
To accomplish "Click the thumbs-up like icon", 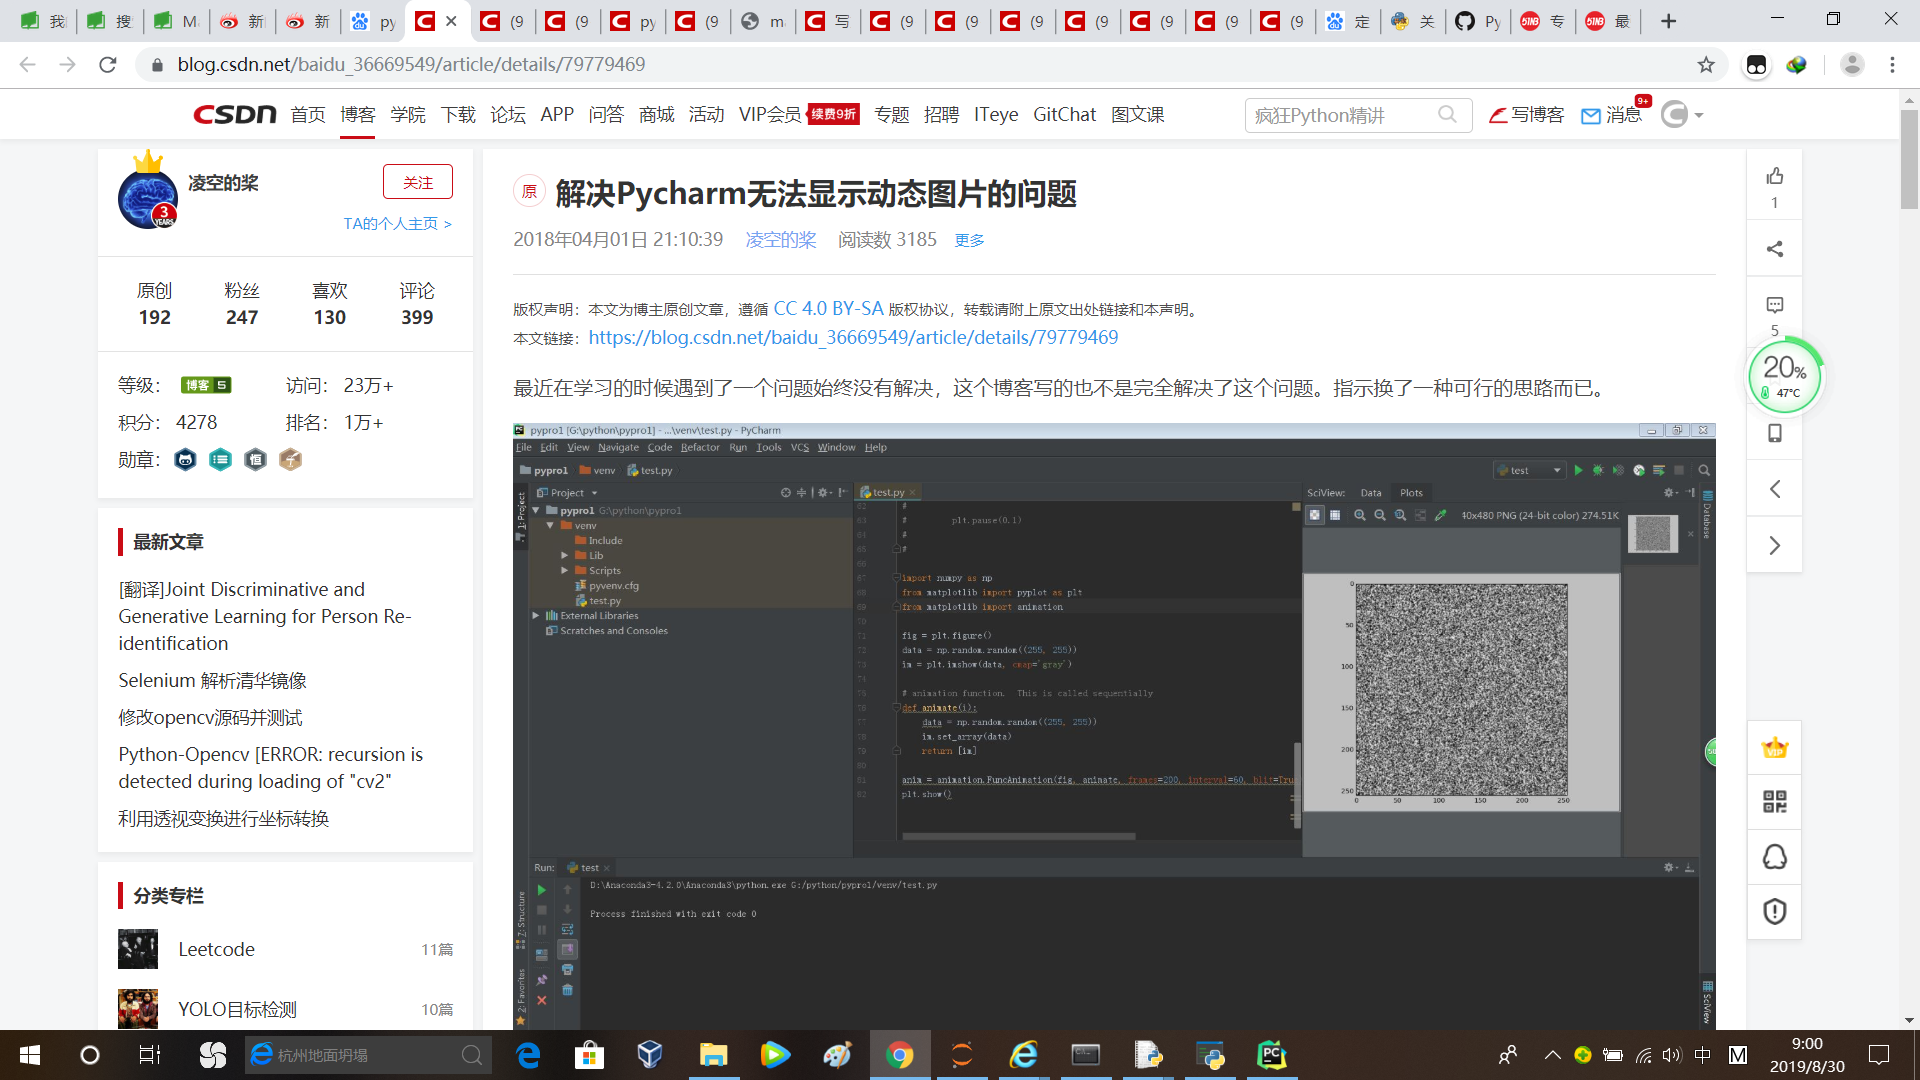I will [x=1774, y=177].
